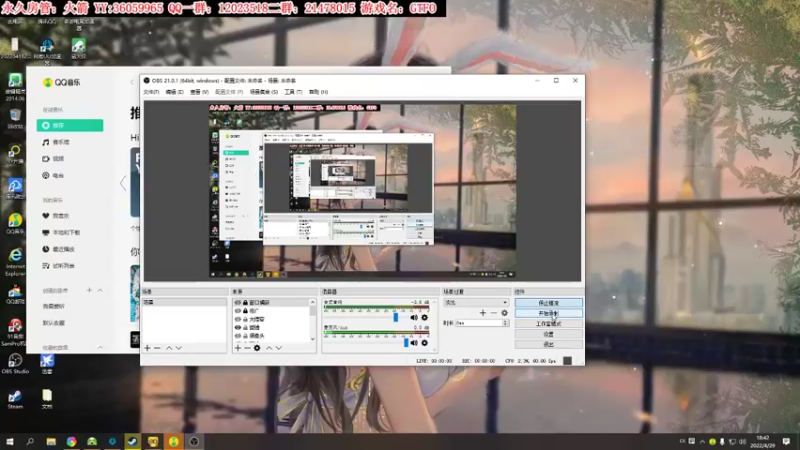The width and height of the screenshot is (800, 450).
Task: Open my favorites heart item in QQ Music
Action: pos(56,216)
